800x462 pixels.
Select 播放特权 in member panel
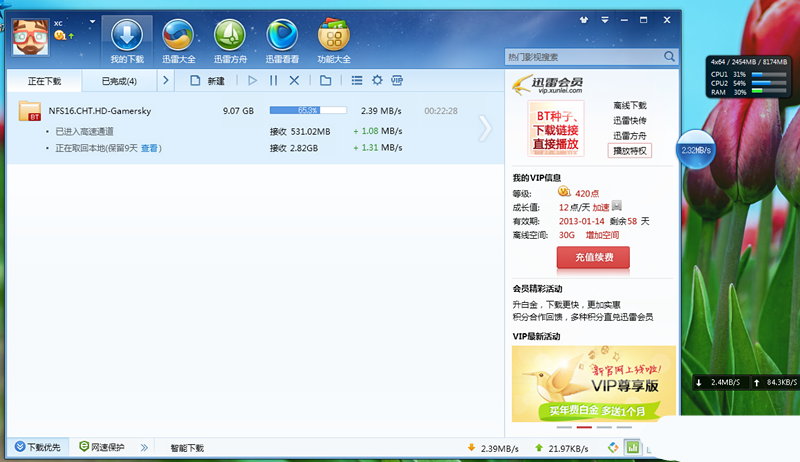tap(630, 151)
